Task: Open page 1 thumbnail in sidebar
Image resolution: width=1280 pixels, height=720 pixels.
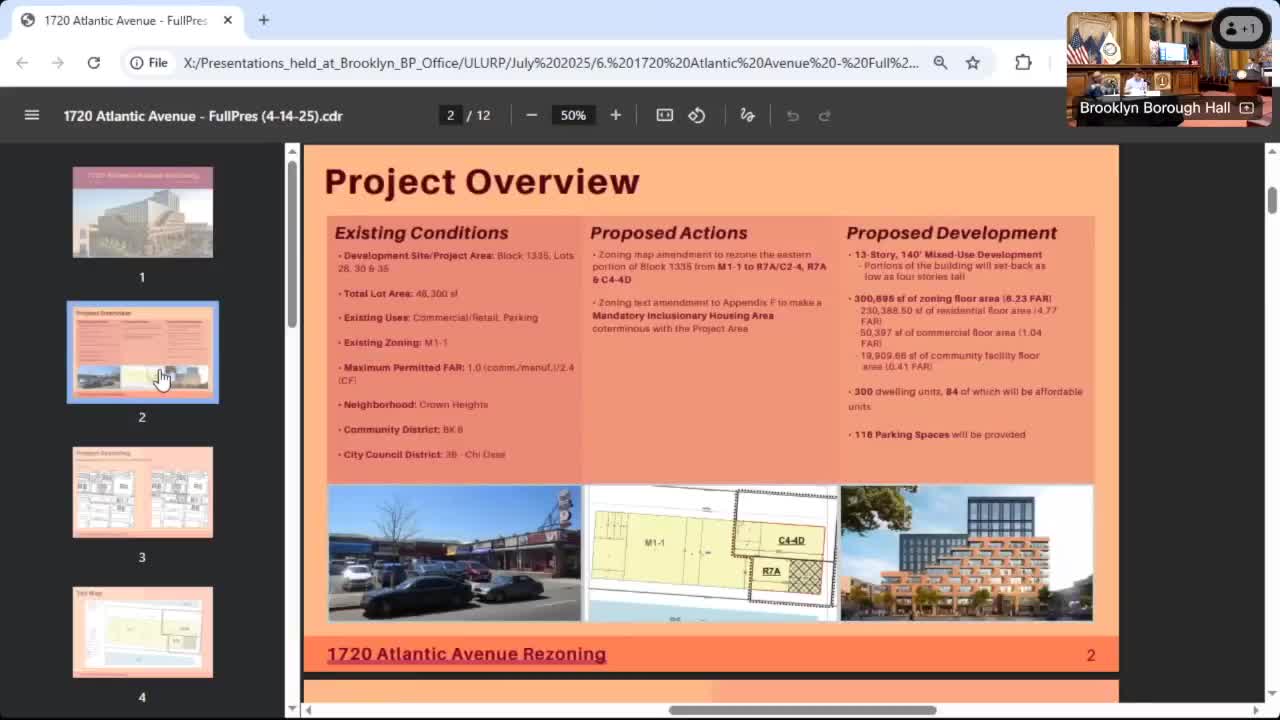Action: [x=143, y=212]
